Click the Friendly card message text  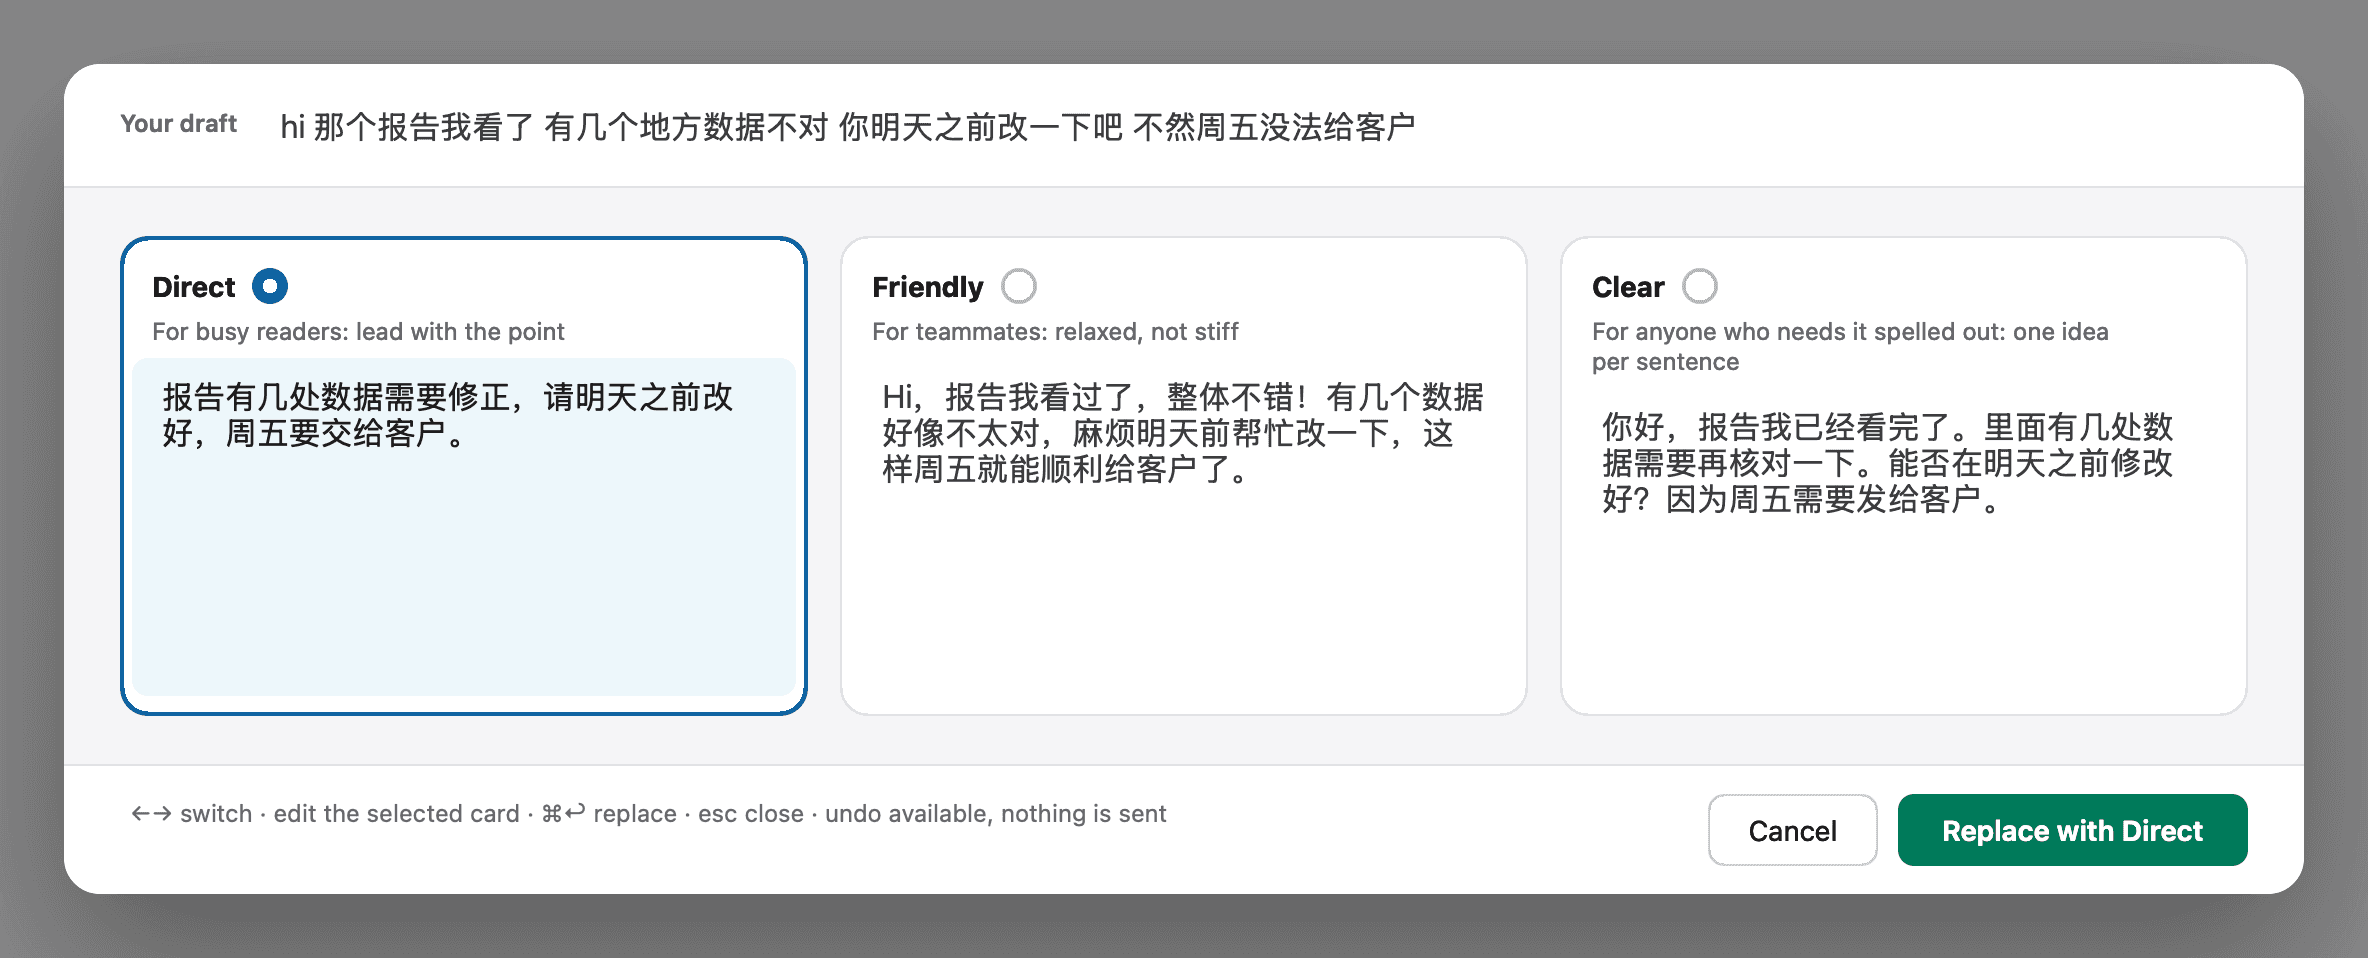tap(1183, 433)
